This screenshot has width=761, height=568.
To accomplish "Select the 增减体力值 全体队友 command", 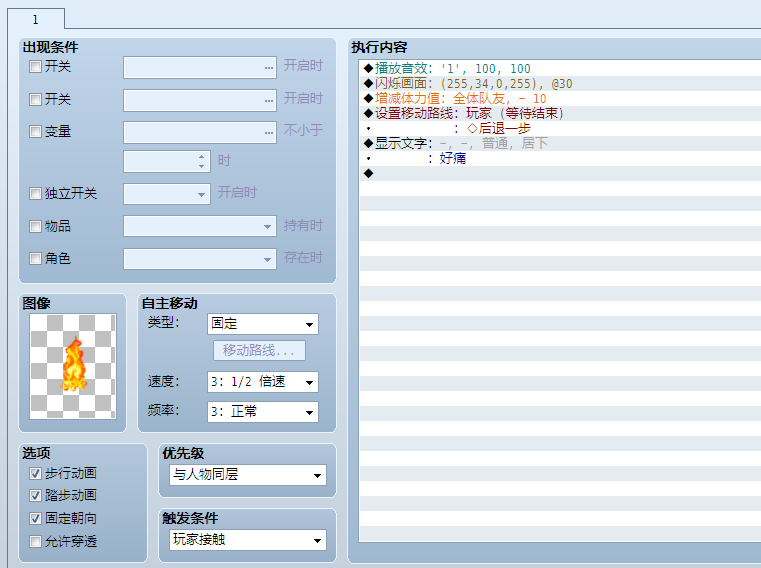I will 560,99.
